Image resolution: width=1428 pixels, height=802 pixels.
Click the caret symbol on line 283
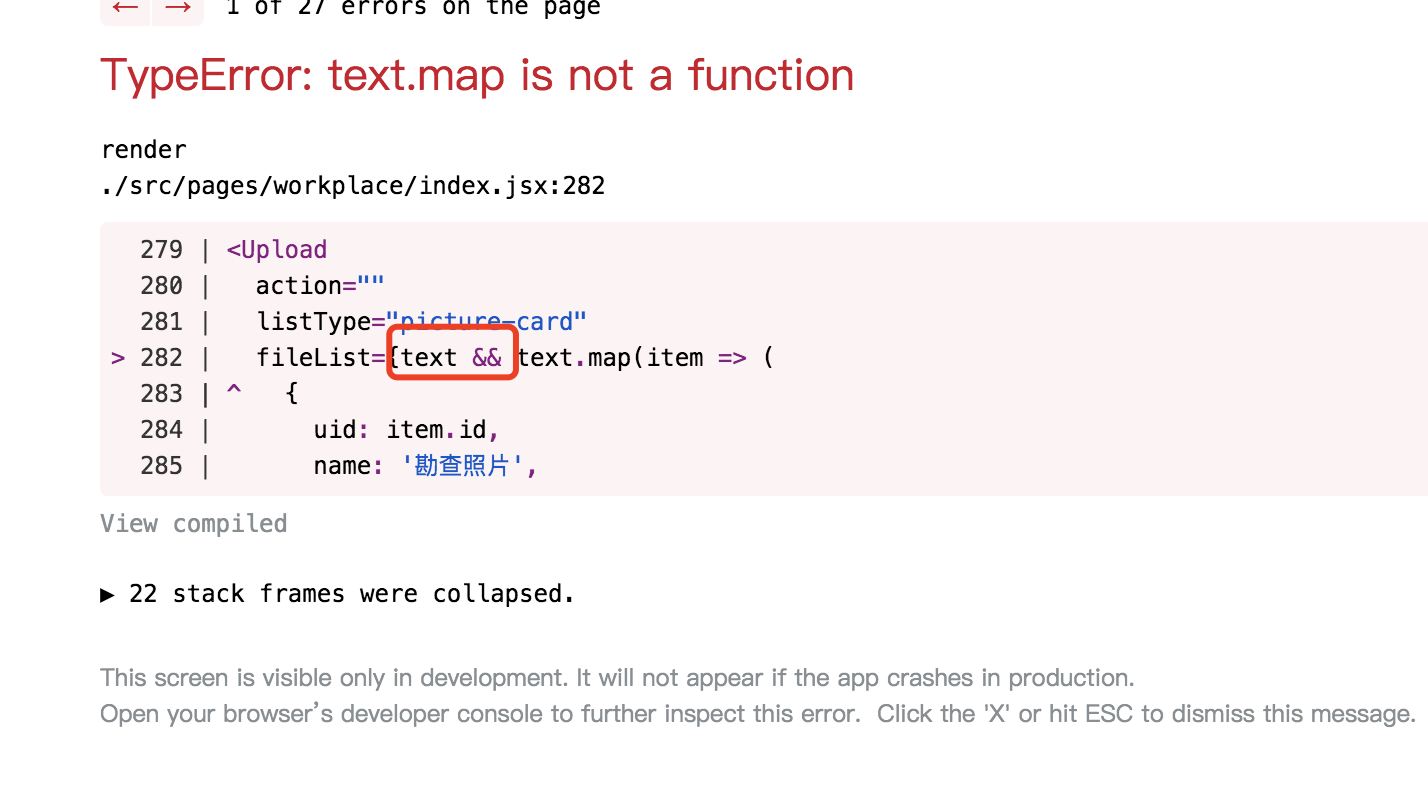tap(233, 393)
